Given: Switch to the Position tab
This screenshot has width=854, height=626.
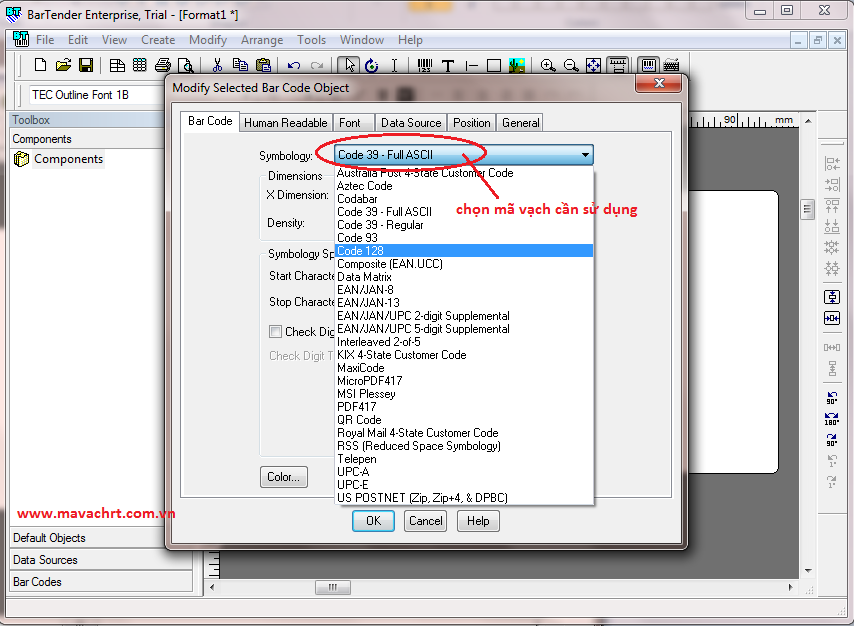Looking at the screenshot, I should pyautogui.click(x=472, y=123).
